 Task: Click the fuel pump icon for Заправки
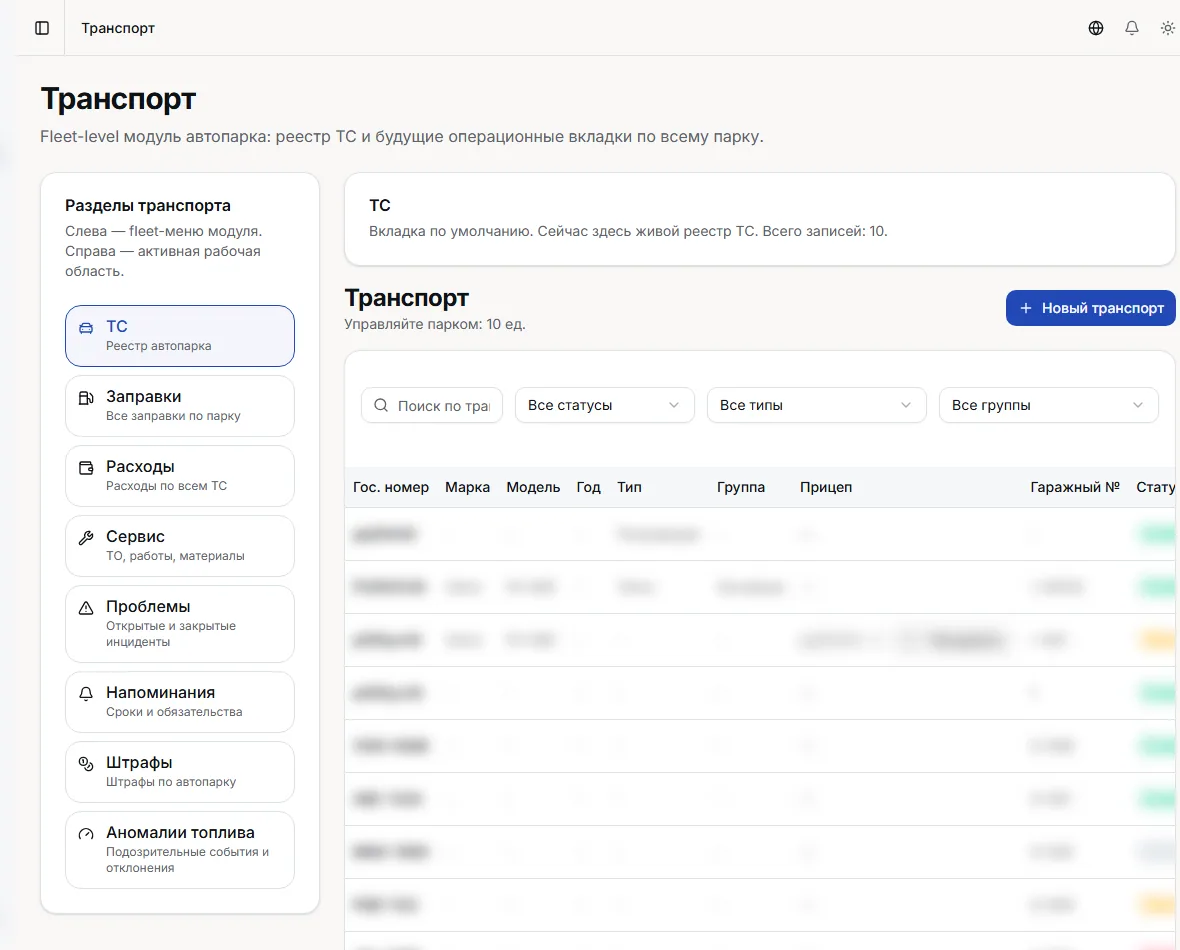[x=87, y=397]
